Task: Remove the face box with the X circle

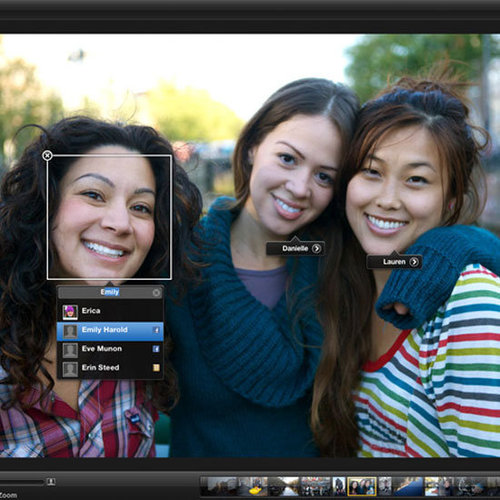Action: pos(47,155)
